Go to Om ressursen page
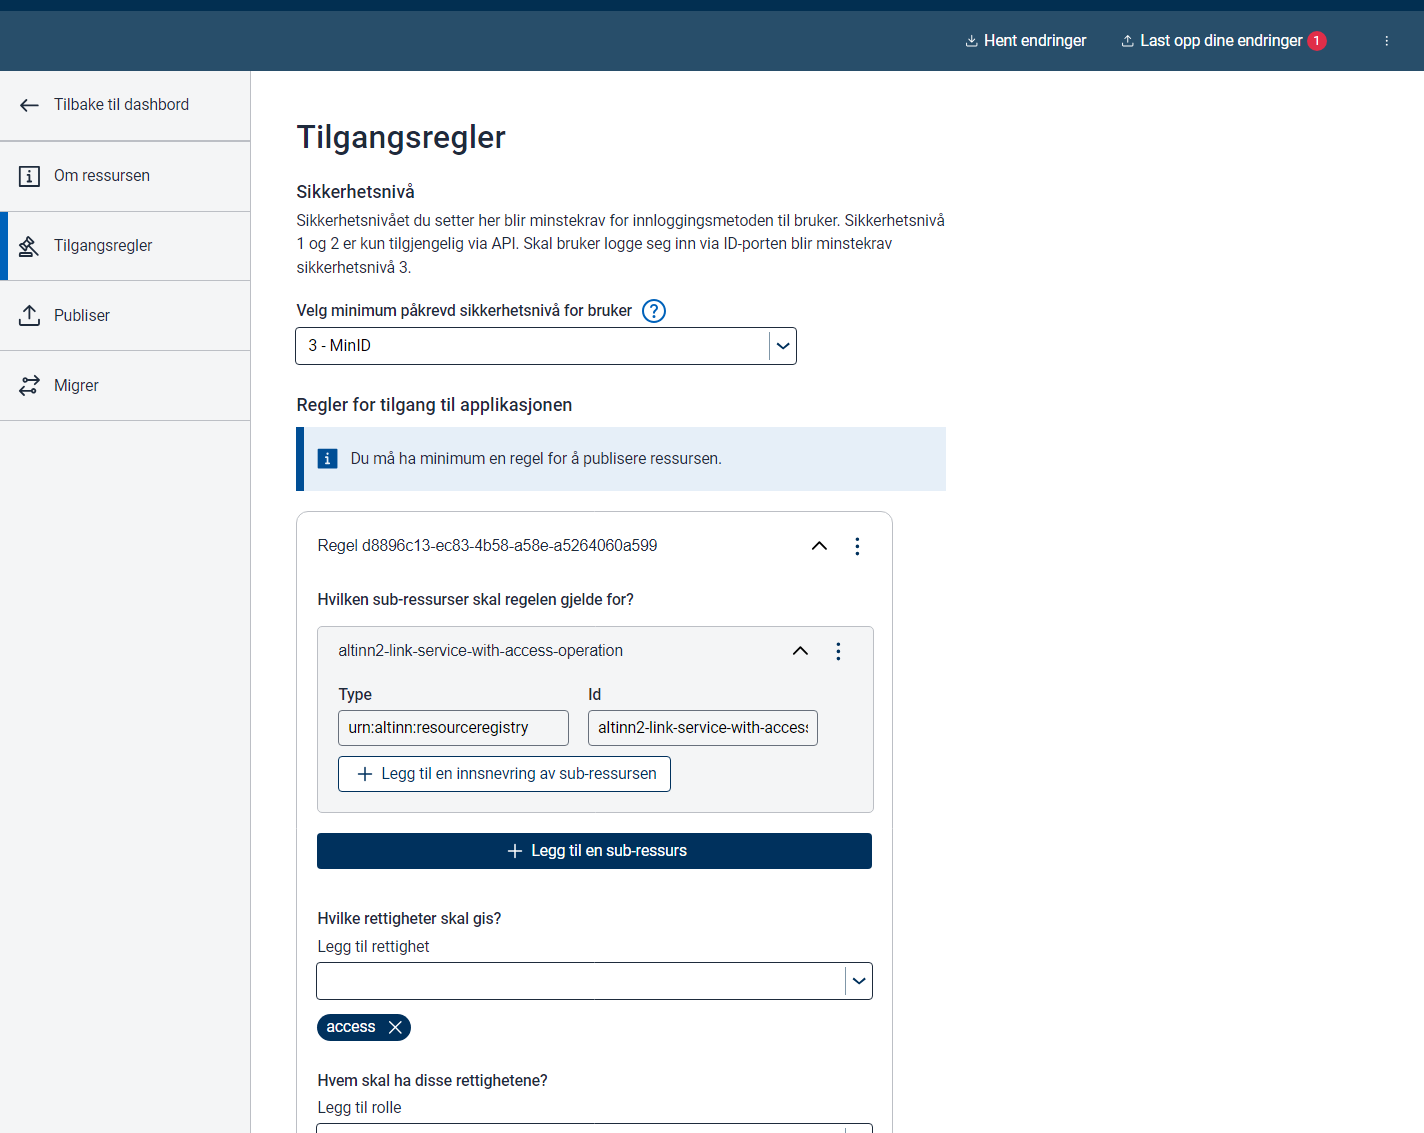This screenshot has width=1424, height=1133. click(102, 176)
